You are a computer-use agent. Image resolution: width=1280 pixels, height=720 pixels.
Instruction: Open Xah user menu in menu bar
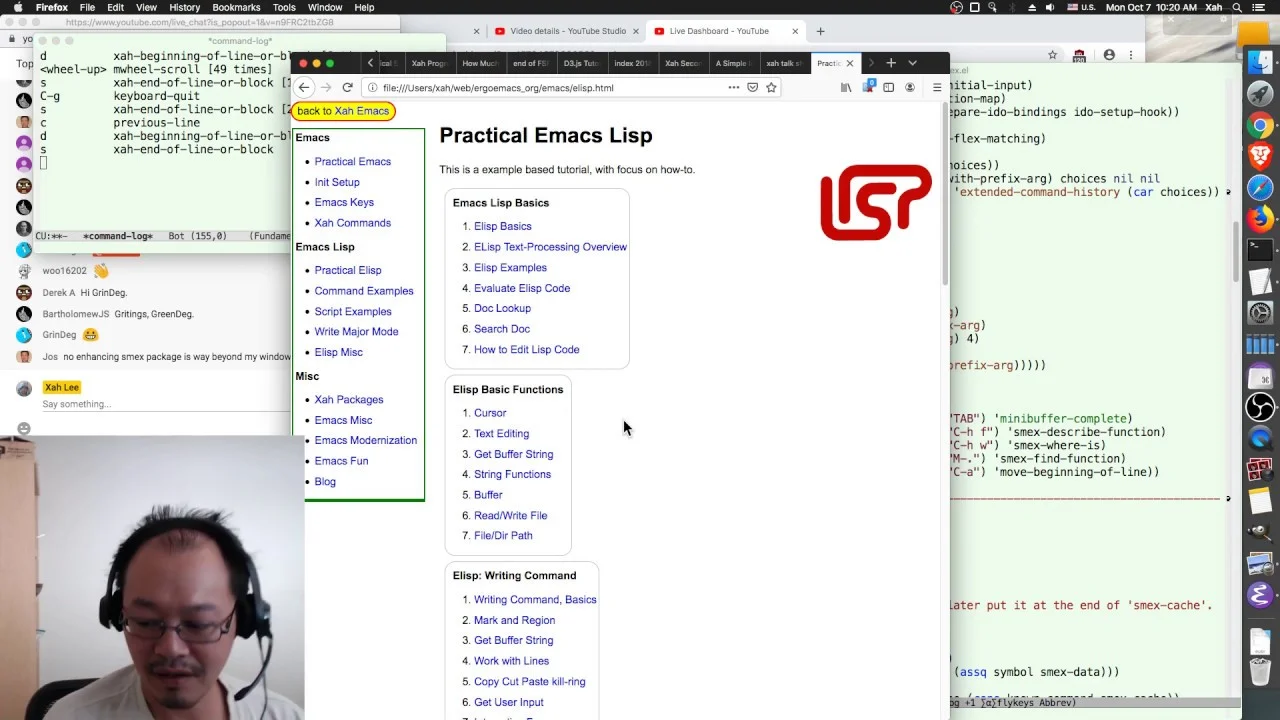tap(1213, 8)
